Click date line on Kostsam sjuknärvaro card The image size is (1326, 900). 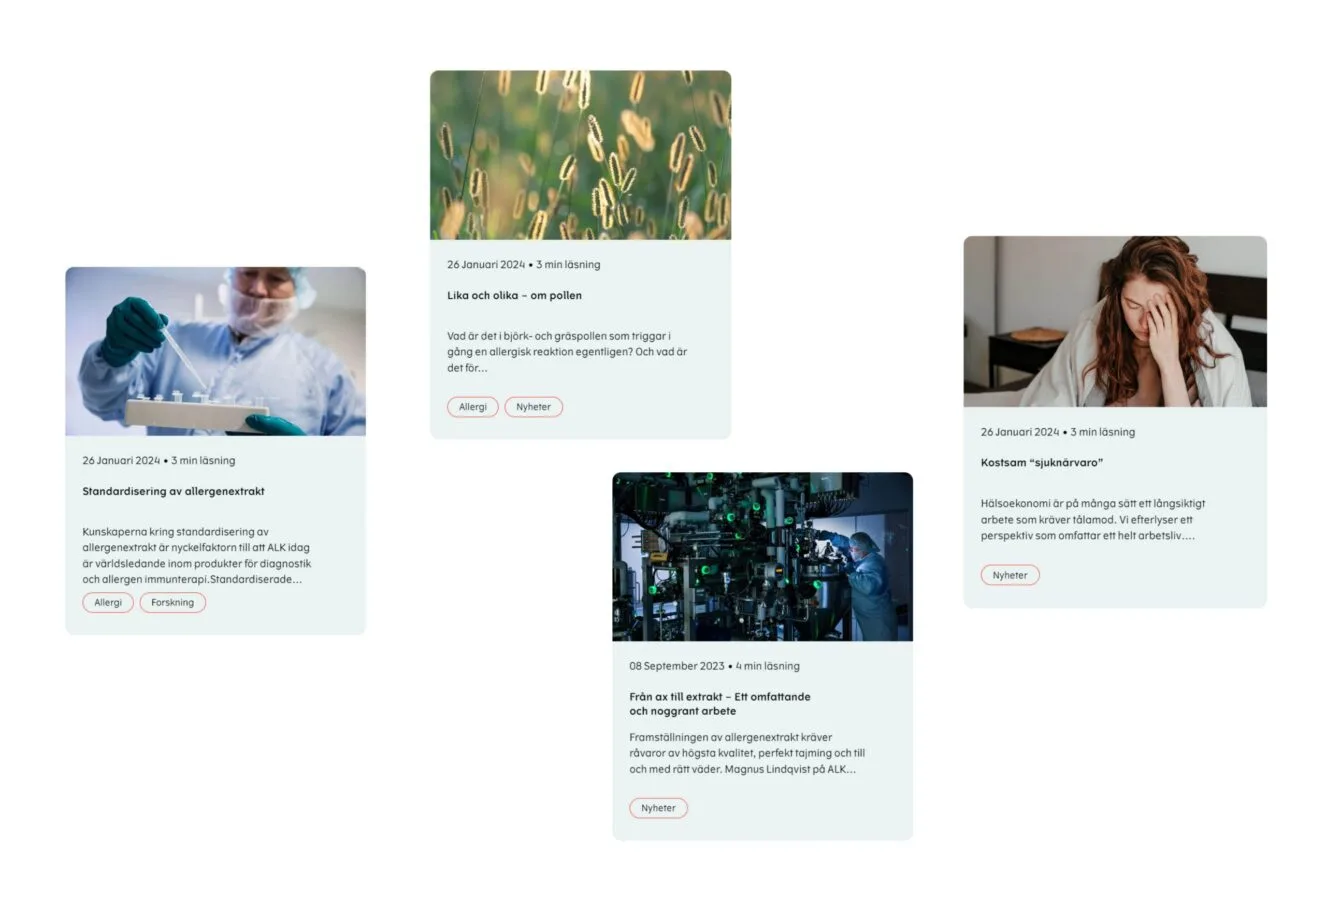pos(1058,432)
